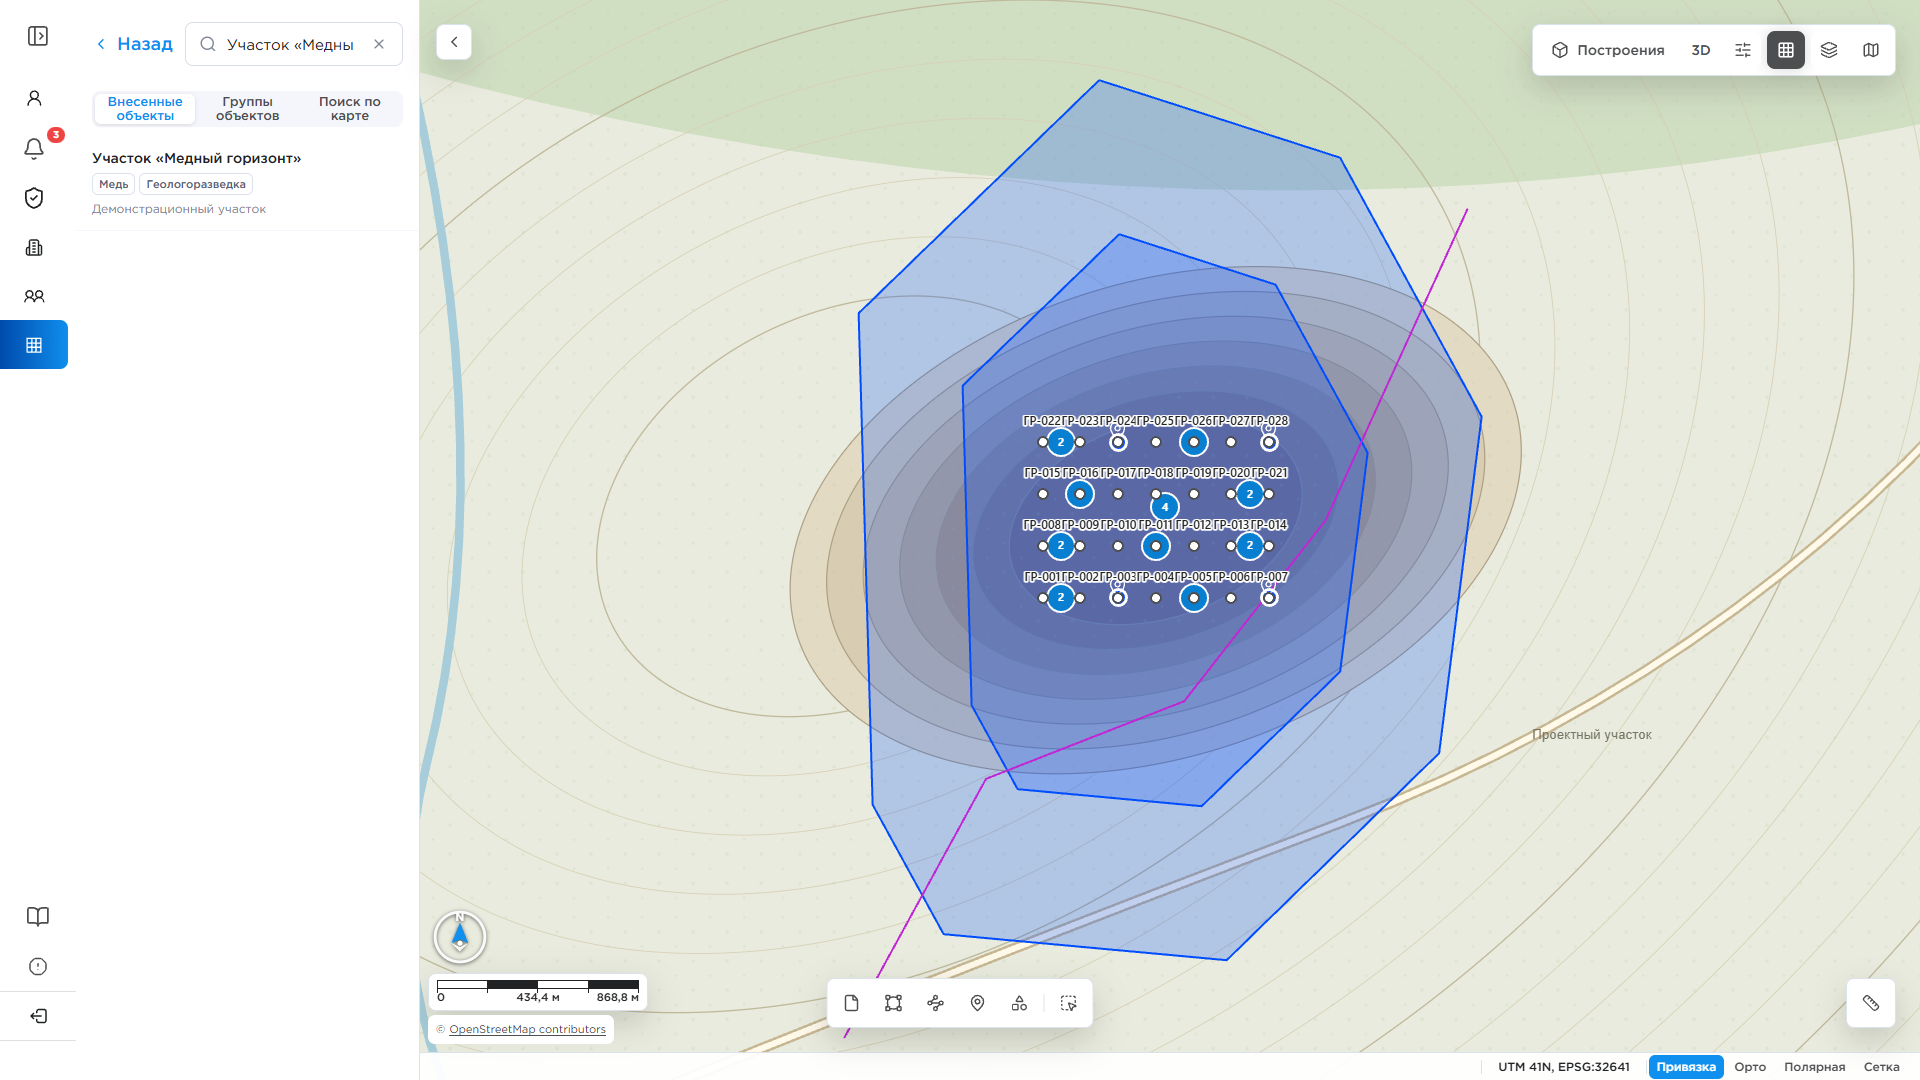Screen dimensions: 1920x1080
Task: Open map settings sliders icon
Action: 1743,50
